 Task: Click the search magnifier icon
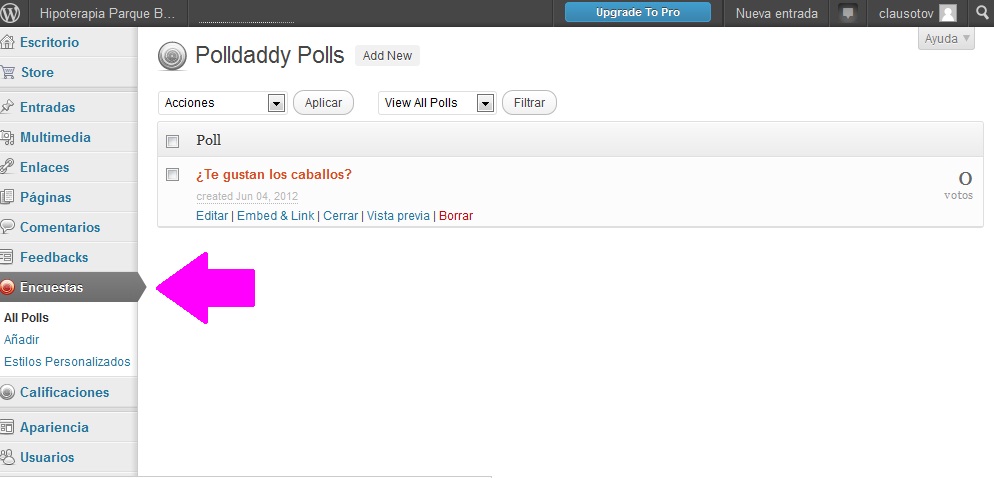pos(980,13)
